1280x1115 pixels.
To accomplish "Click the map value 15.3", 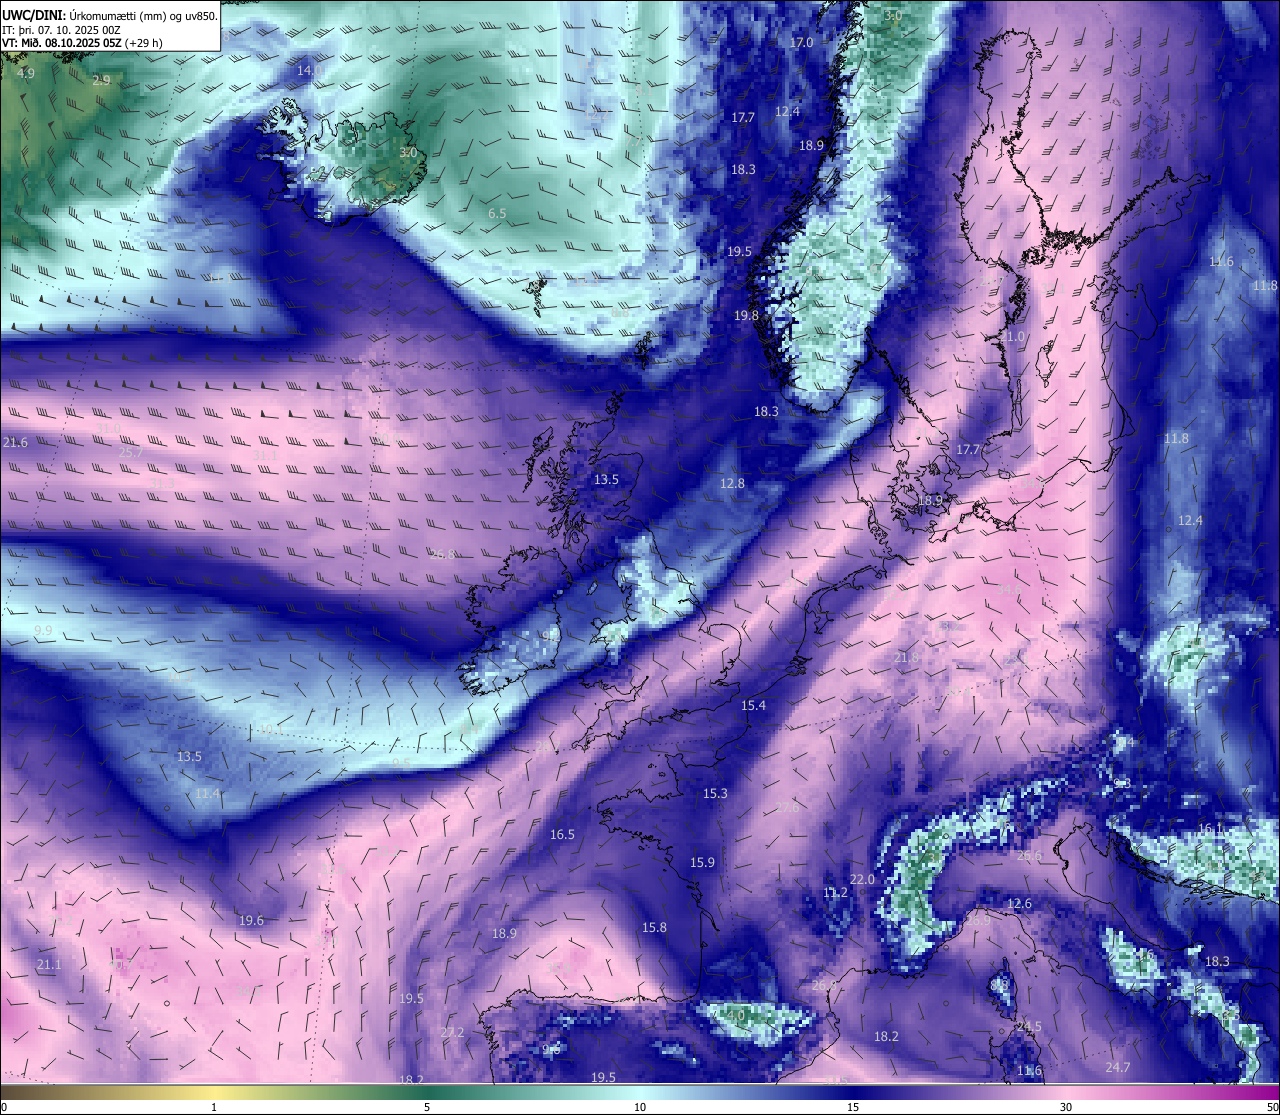I will (715, 793).
